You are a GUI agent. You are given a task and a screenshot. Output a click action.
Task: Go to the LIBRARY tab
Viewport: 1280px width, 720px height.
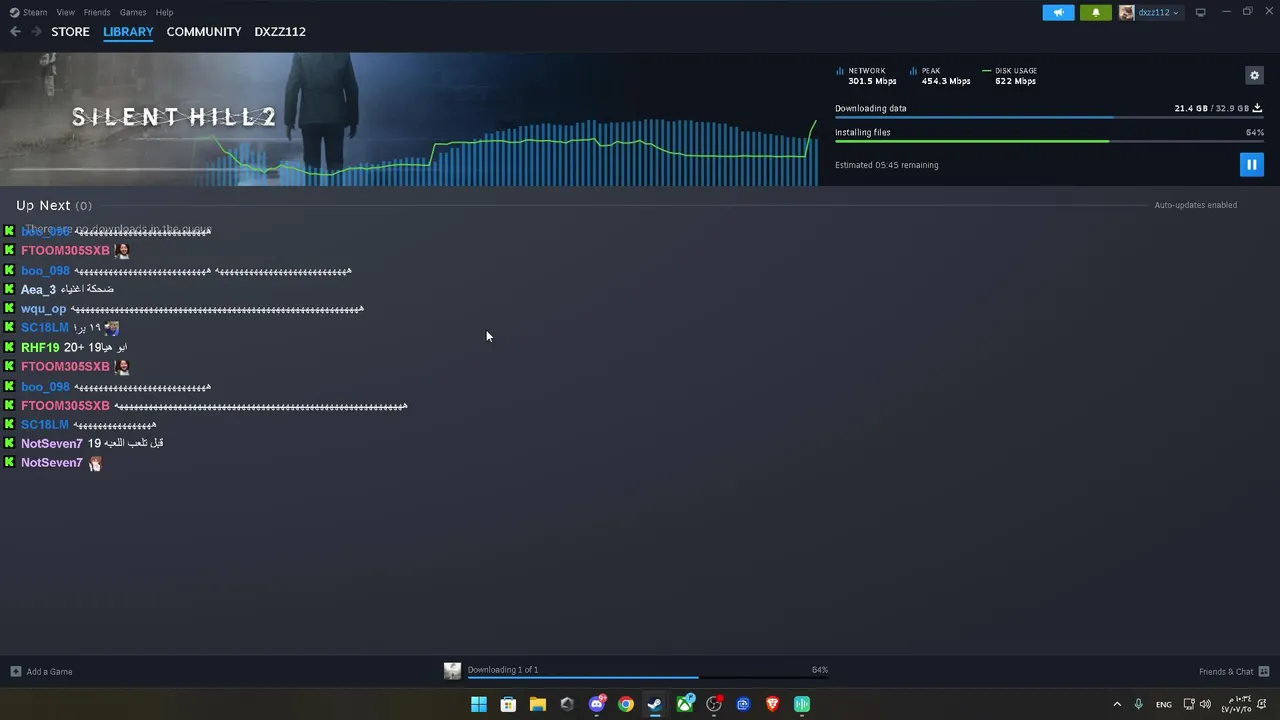(x=128, y=32)
